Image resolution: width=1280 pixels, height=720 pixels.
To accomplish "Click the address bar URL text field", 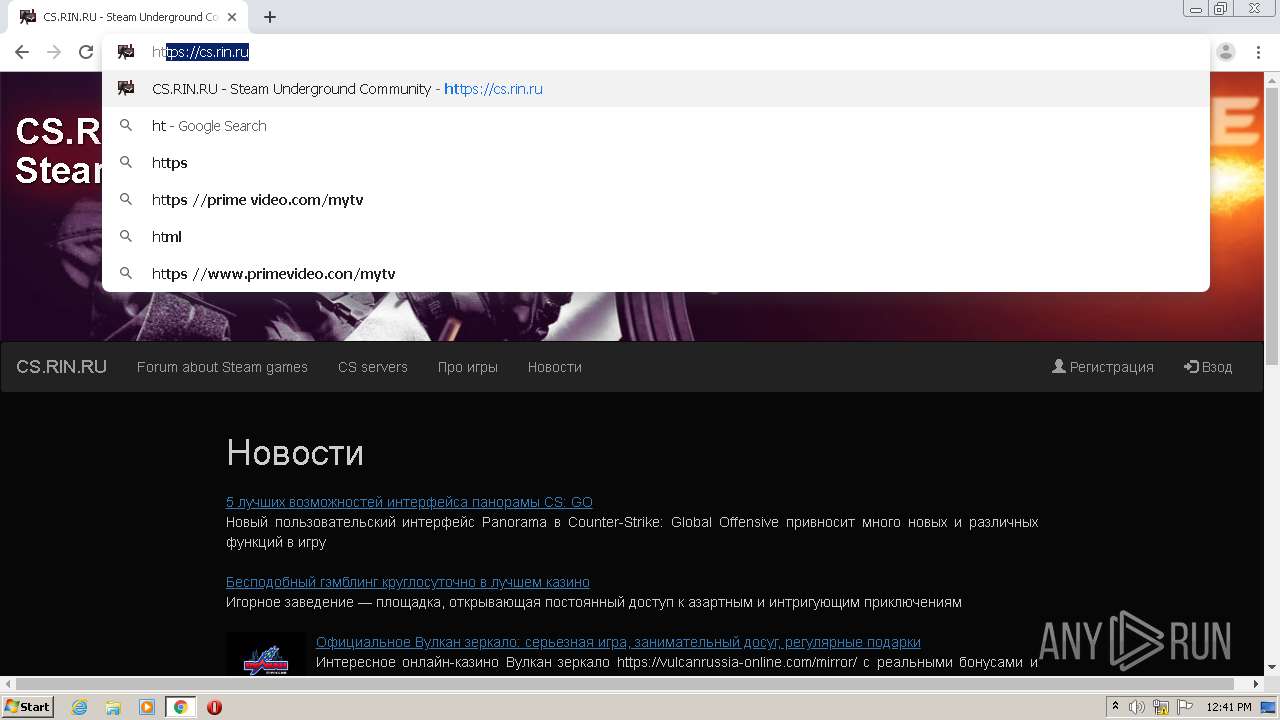I will (x=656, y=52).
